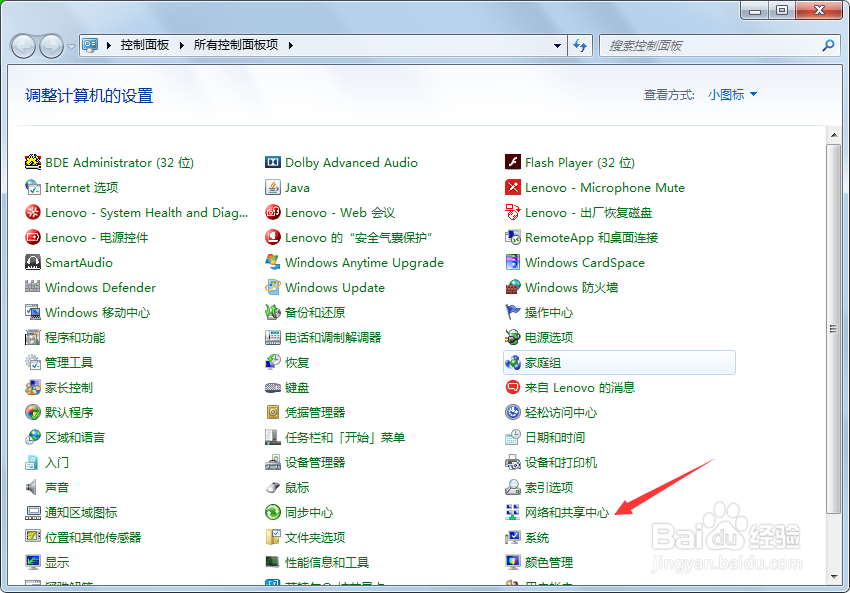Click the Windows 防火墙 icon
The height and width of the screenshot is (593, 850).
513,287
